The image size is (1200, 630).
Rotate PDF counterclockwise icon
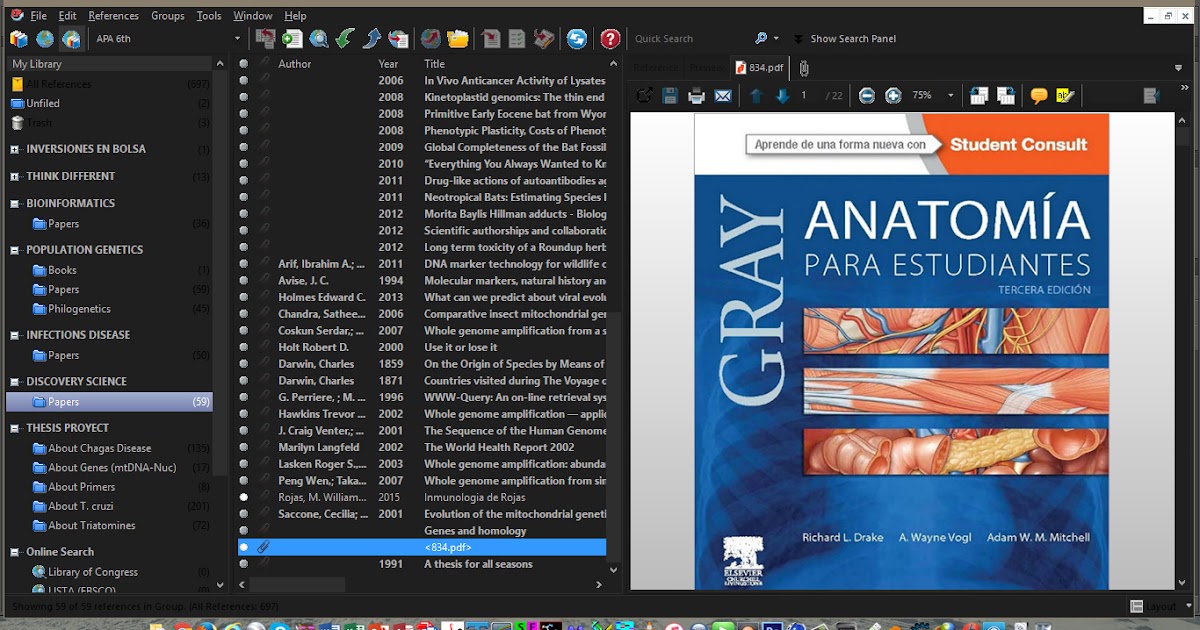click(x=979, y=96)
